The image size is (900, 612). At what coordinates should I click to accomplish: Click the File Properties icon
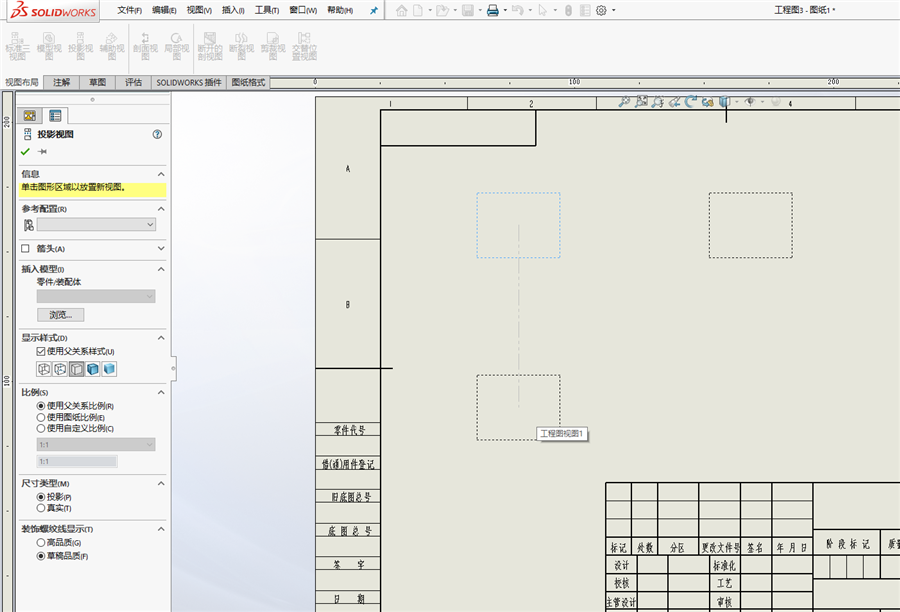(585, 10)
